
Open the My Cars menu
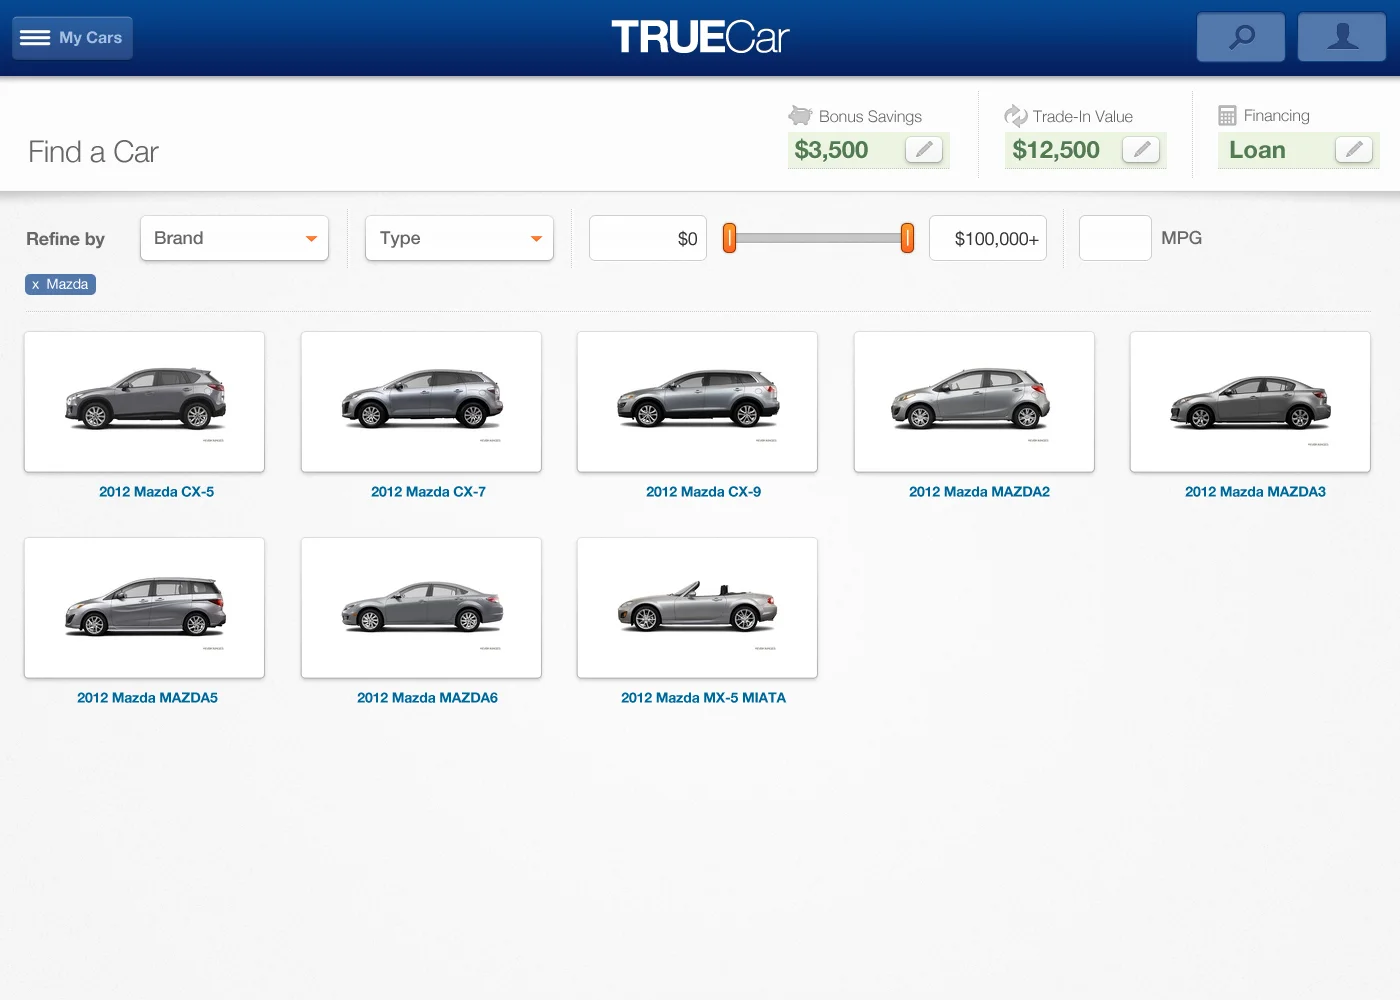pyautogui.click(x=72, y=38)
